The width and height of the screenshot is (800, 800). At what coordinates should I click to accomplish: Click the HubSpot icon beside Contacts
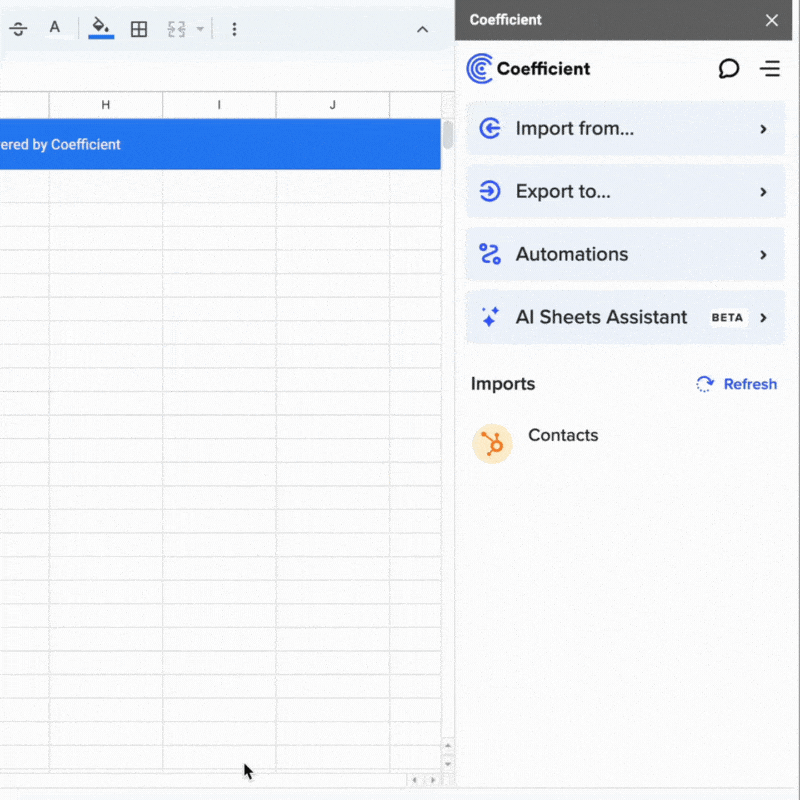click(492, 443)
